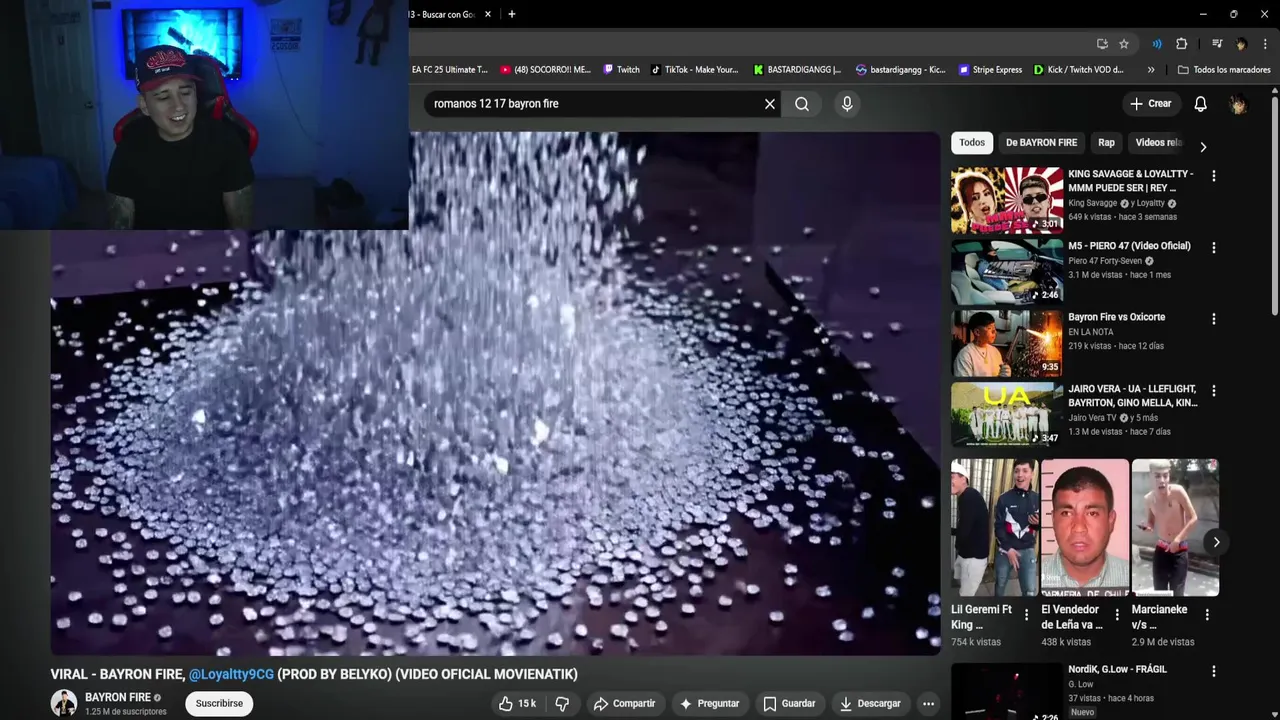Select the Rap filter chip
Screen dimensions: 1280x720
click(x=1106, y=142)
